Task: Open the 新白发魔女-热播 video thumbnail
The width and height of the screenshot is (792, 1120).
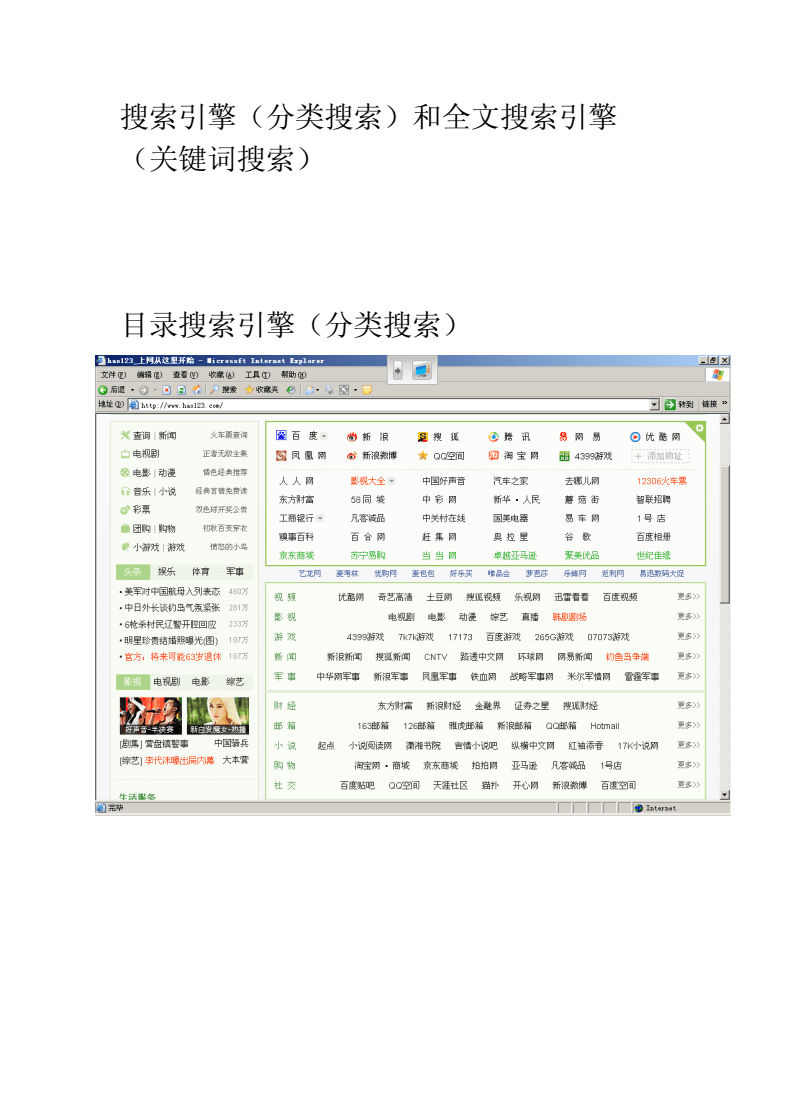Action: pyautogui.click(x=218, y=716)
